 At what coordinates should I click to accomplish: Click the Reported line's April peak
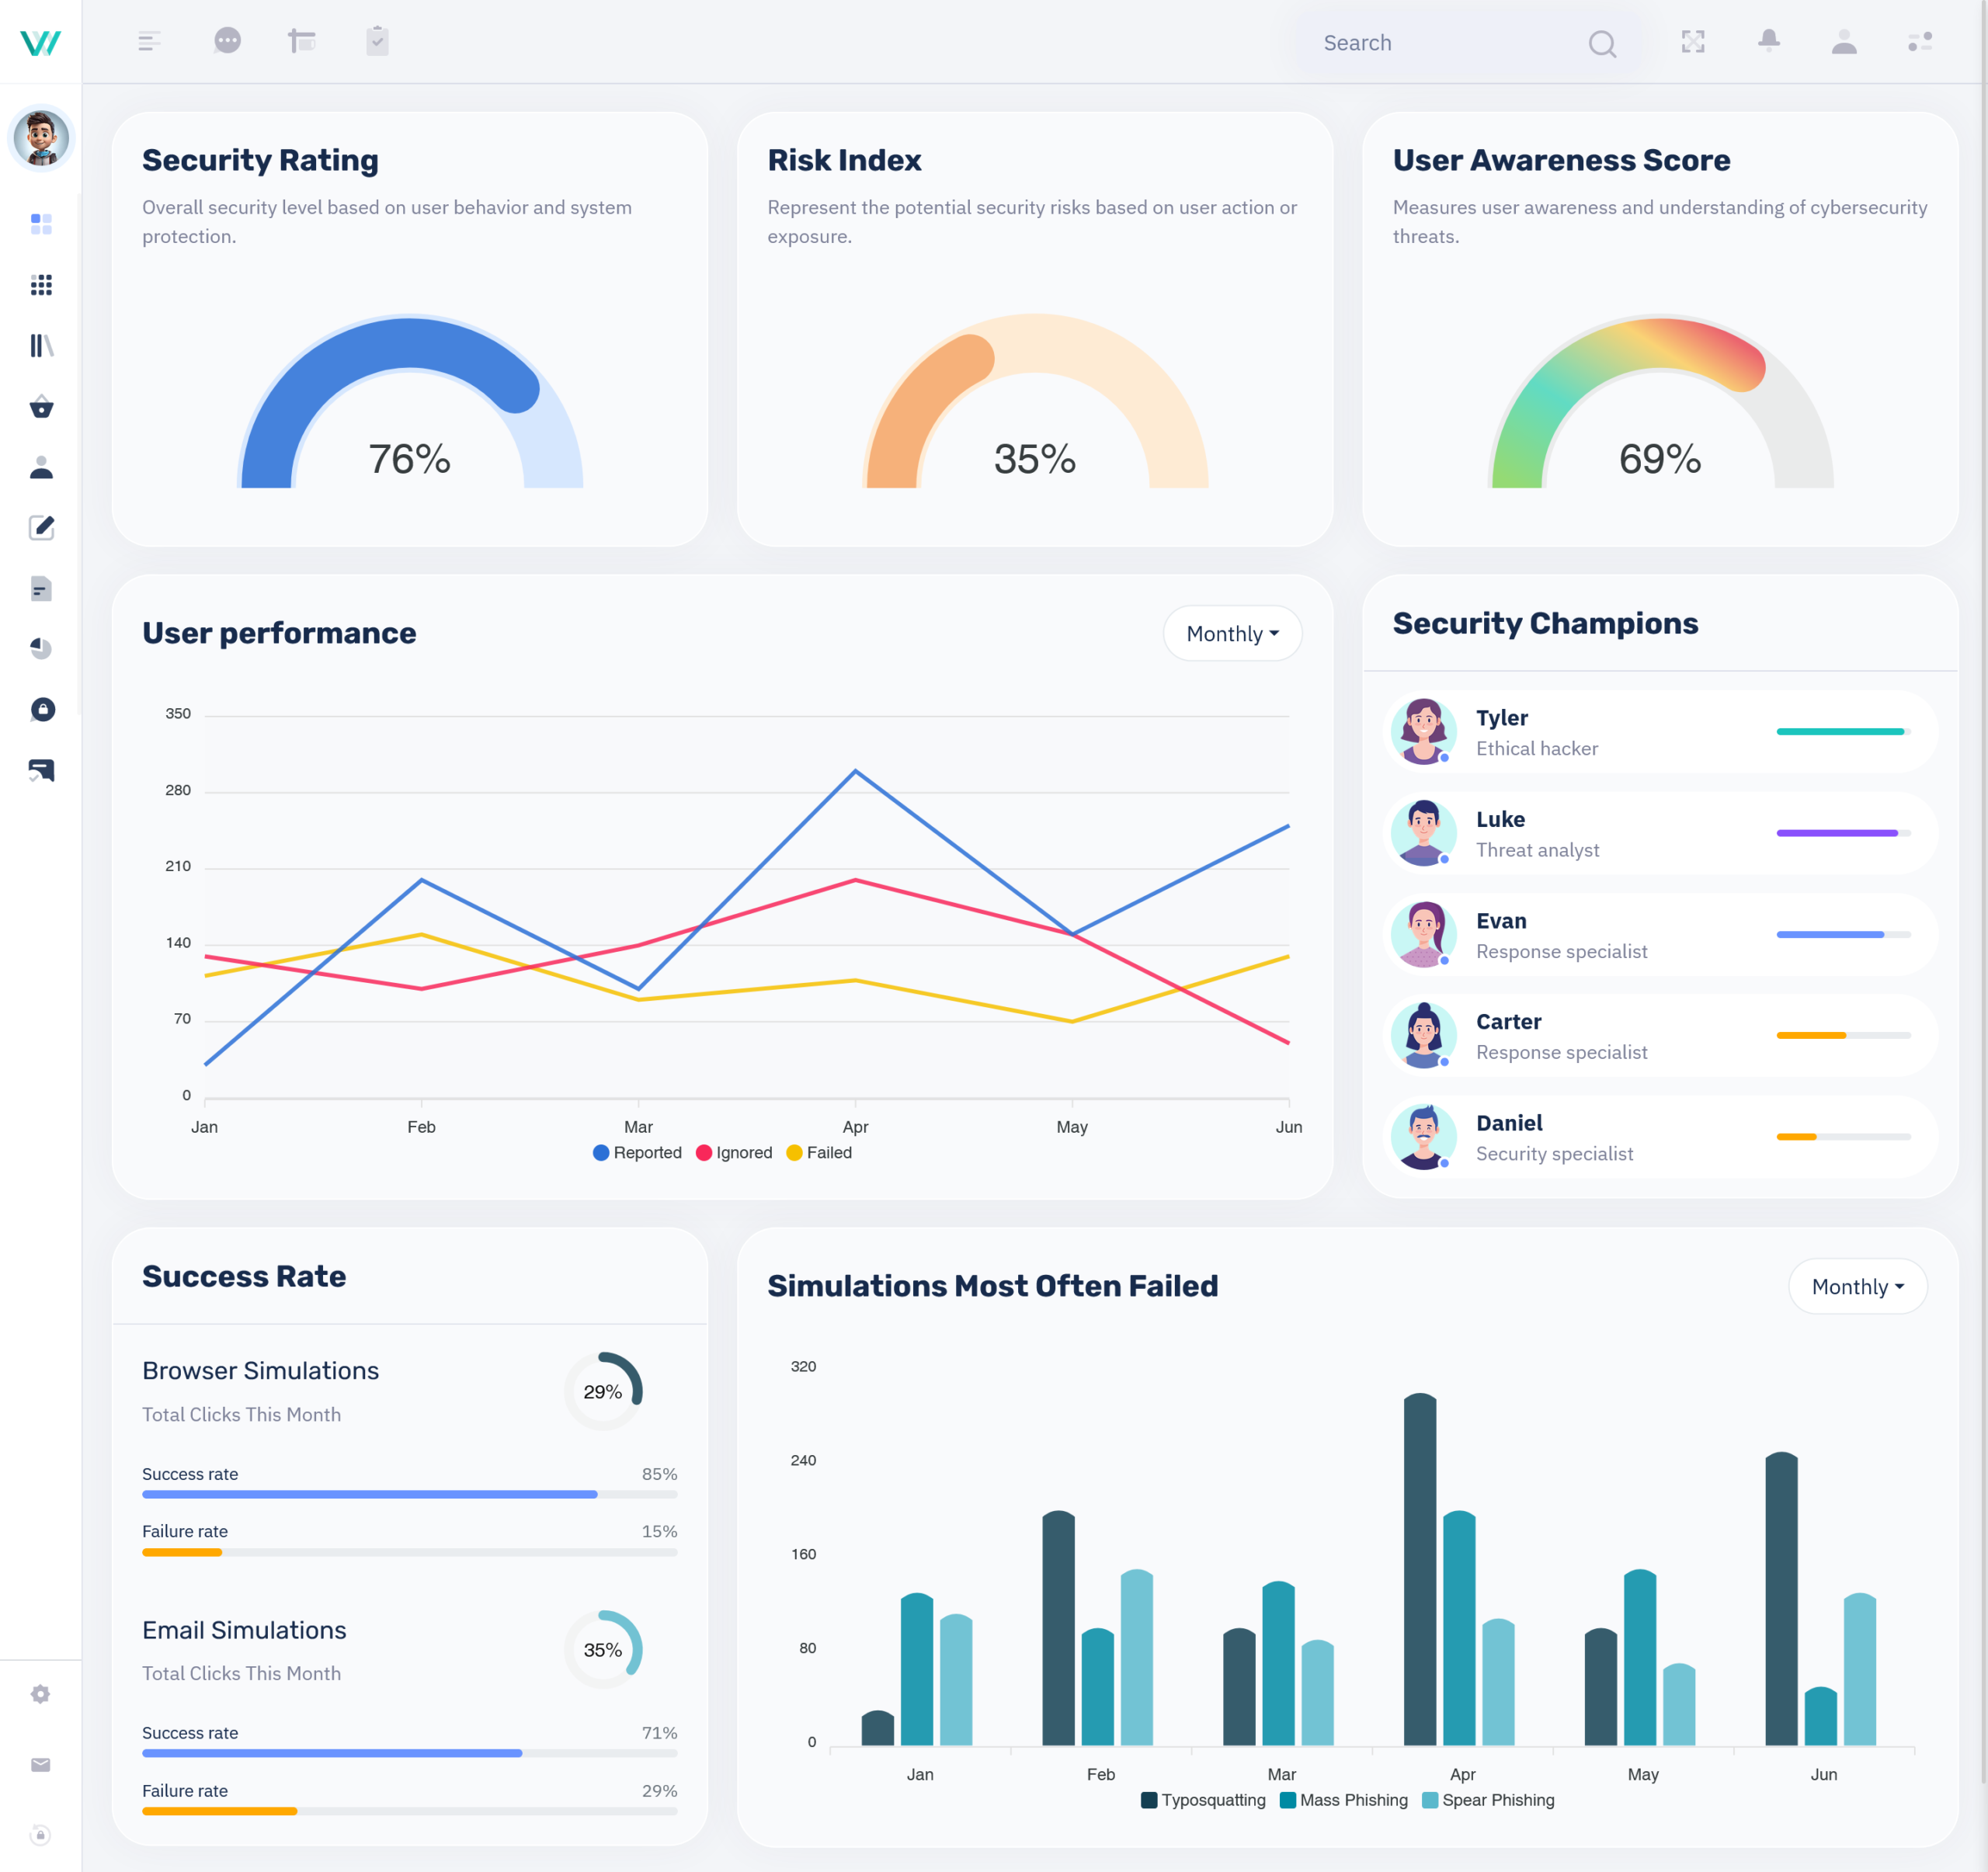(855, 771)
